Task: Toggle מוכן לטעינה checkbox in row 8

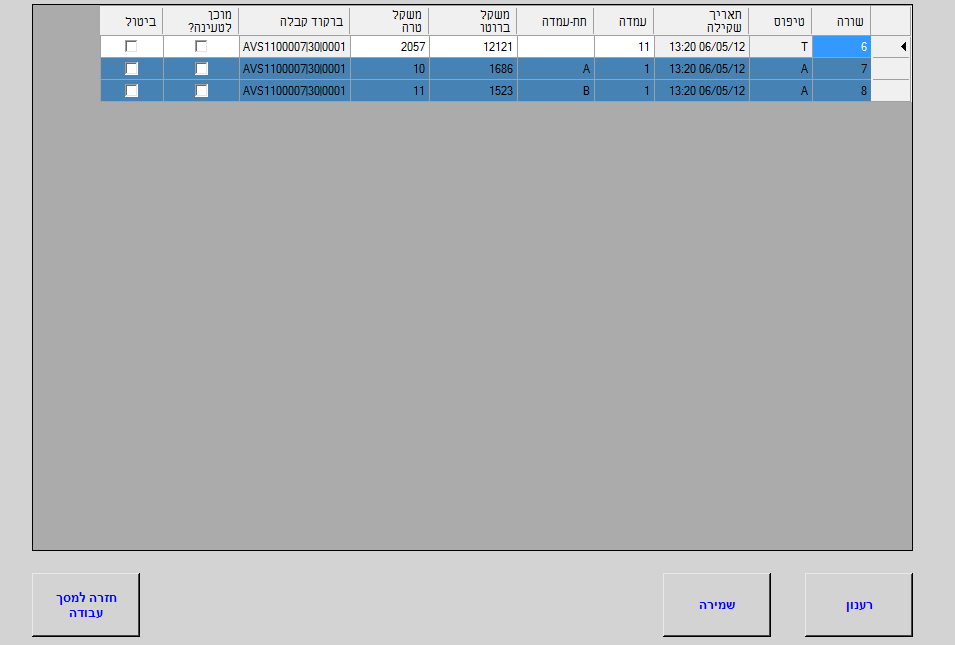Action: pos(202,91)
